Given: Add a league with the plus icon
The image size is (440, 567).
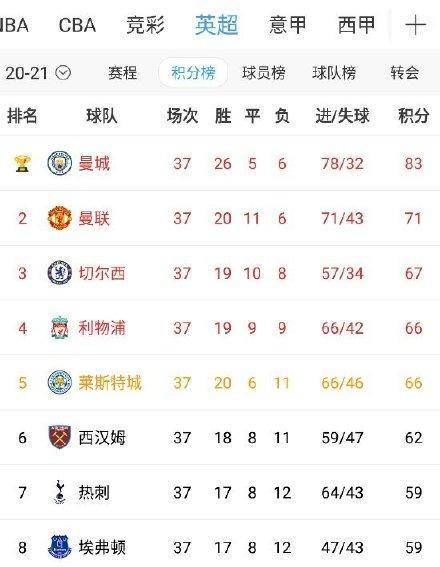Looking at the screenshot, I should coord(415,25).
